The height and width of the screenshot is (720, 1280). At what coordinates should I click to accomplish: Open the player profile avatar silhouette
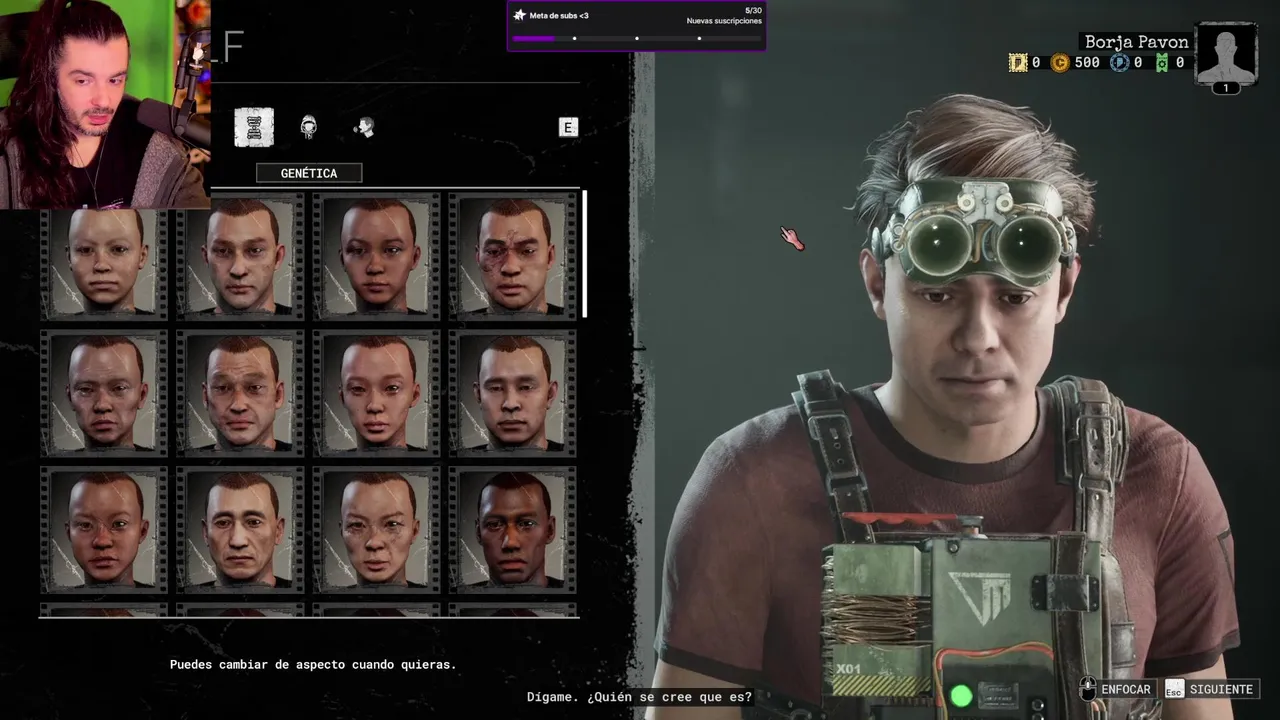pos(1226,54)
